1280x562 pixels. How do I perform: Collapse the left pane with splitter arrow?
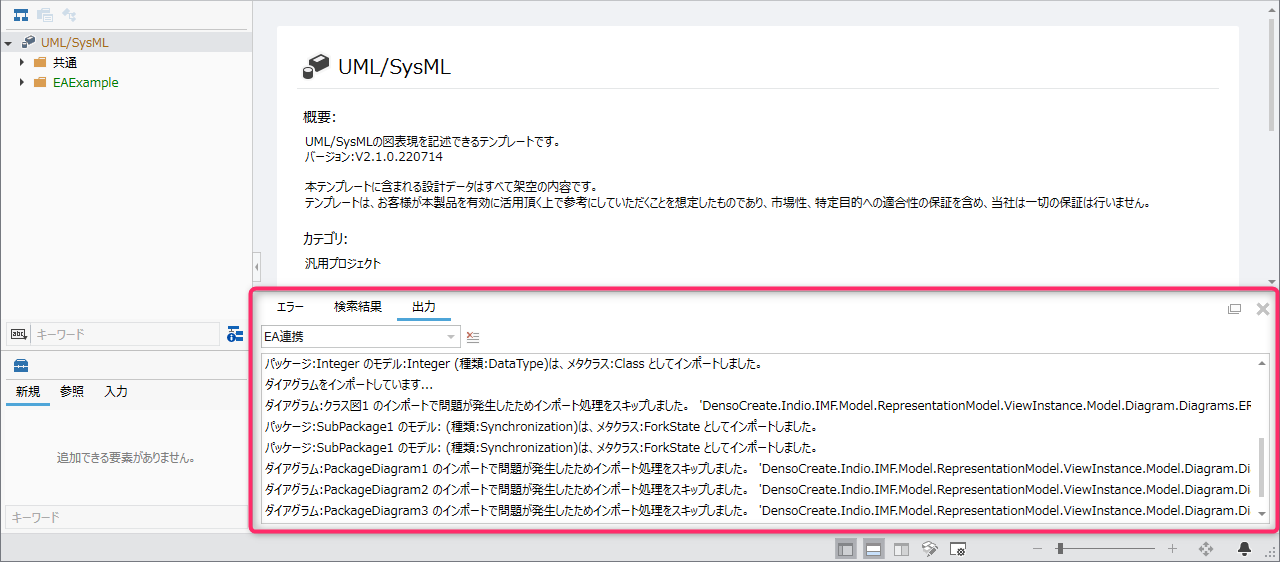click(257, 268)
